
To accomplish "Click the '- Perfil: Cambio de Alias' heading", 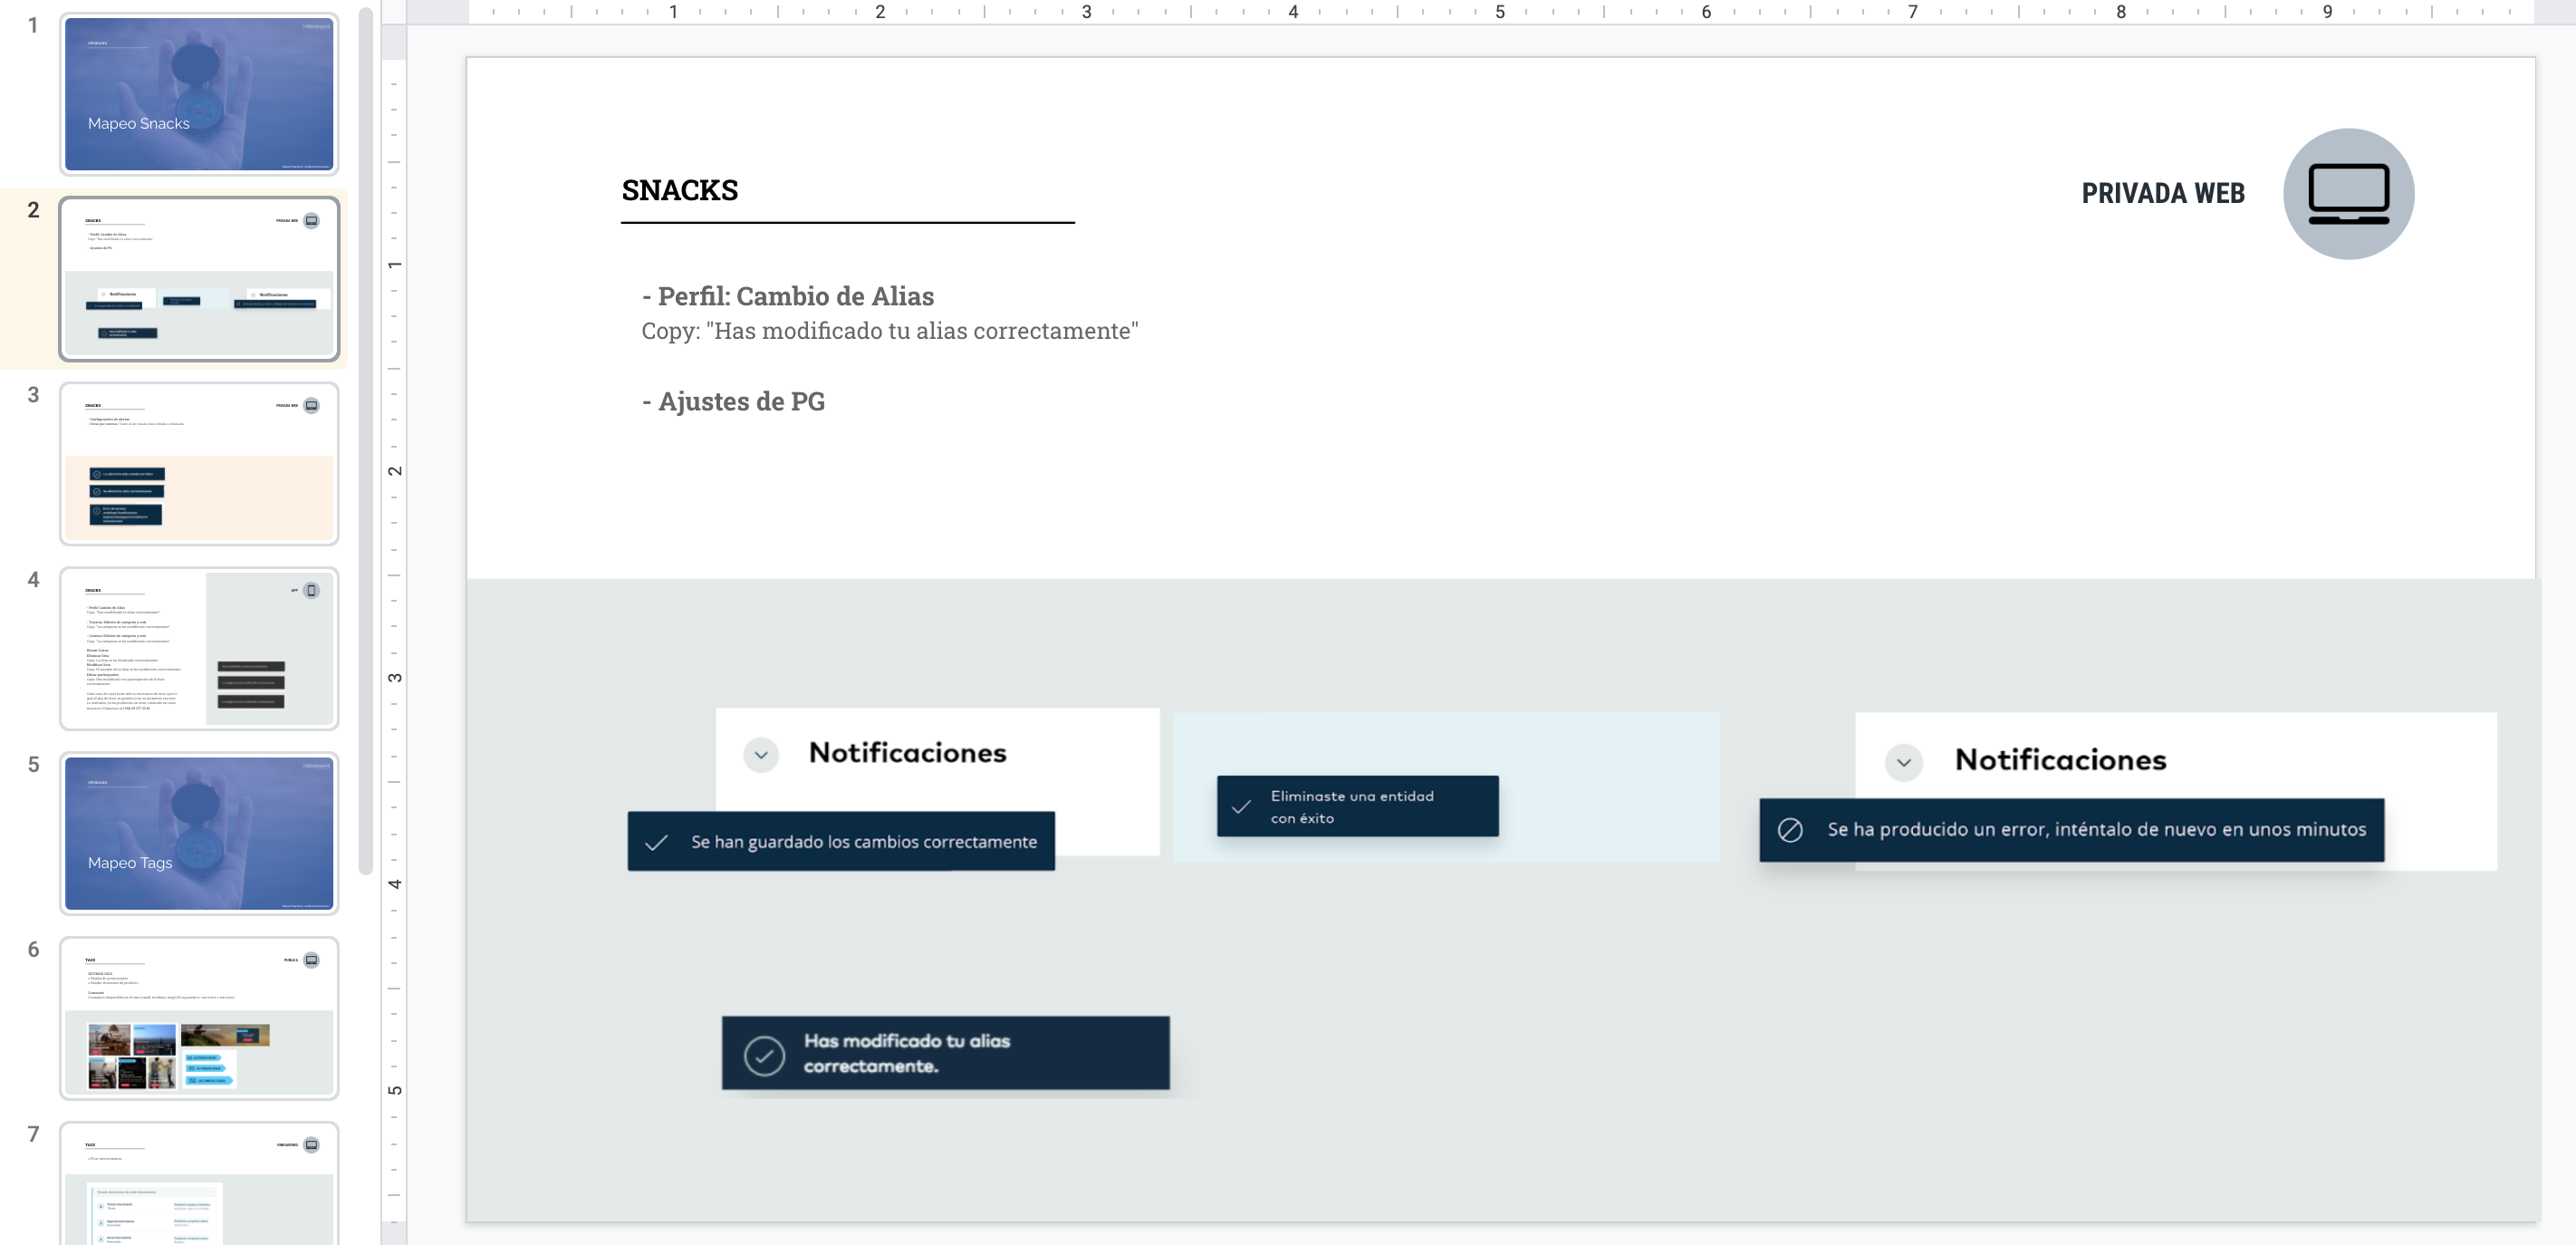I will 788,296.
